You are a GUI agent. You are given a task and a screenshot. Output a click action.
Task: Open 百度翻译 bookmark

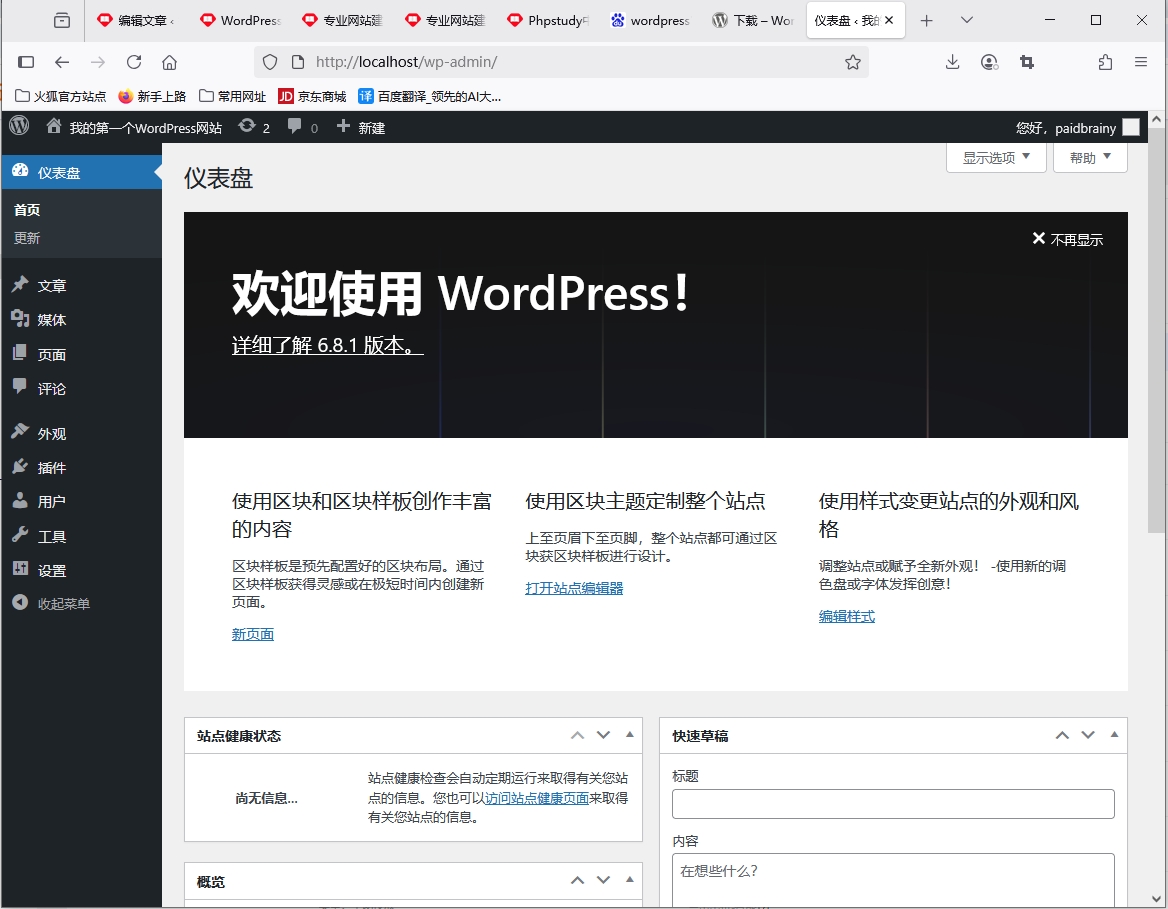(429, 96)
